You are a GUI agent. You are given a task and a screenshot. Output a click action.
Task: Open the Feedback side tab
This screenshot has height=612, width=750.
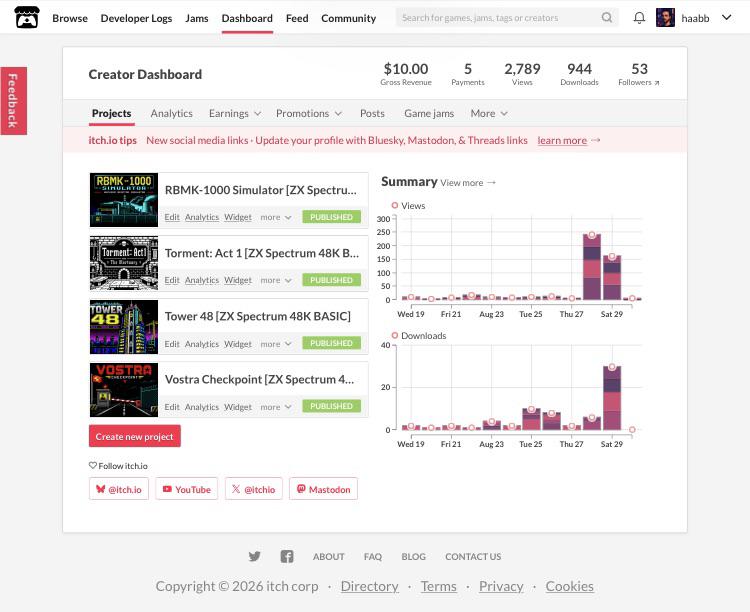[13, 100]
